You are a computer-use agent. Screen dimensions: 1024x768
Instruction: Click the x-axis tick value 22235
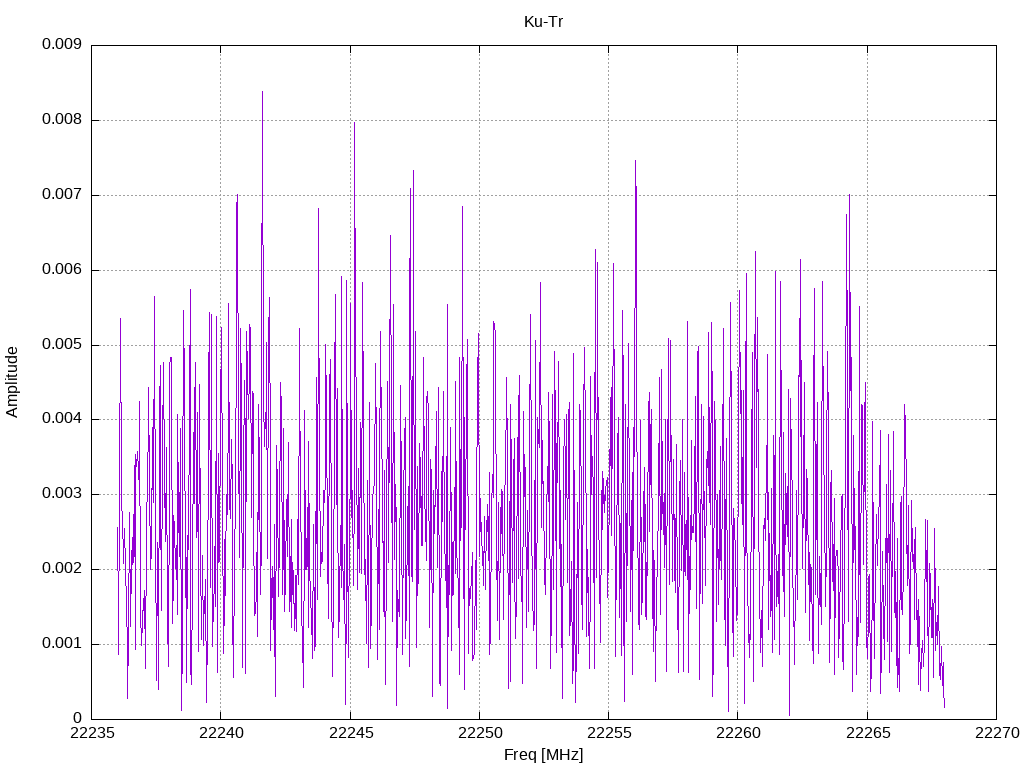click(x=91, y=733)
